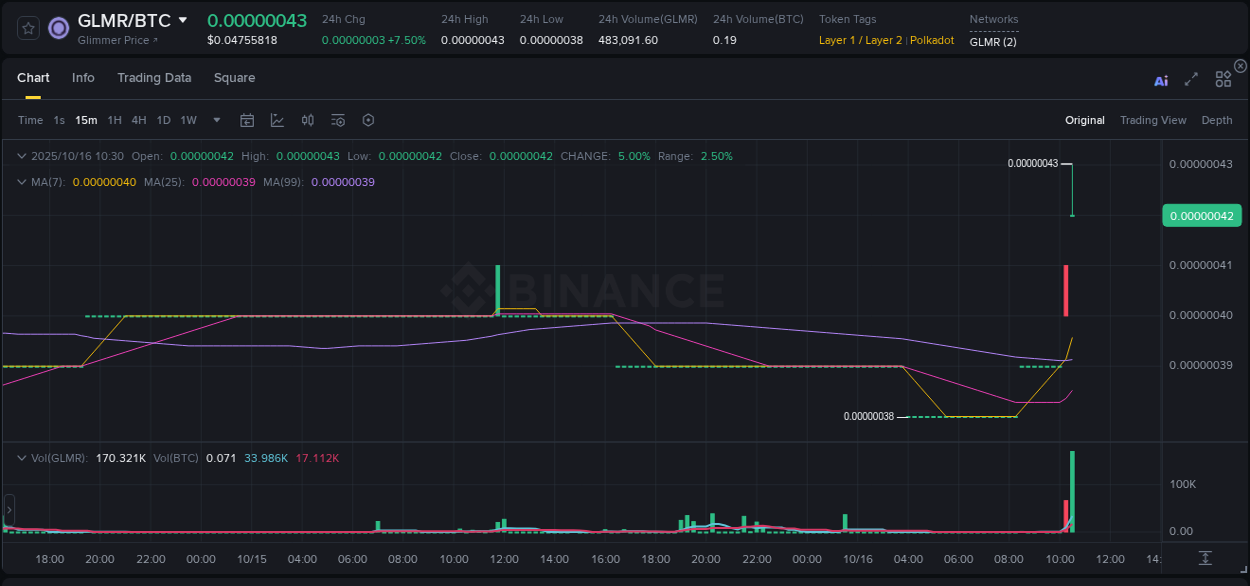Open the GLMR/BTC pair selector dropdown

point(183,19)
